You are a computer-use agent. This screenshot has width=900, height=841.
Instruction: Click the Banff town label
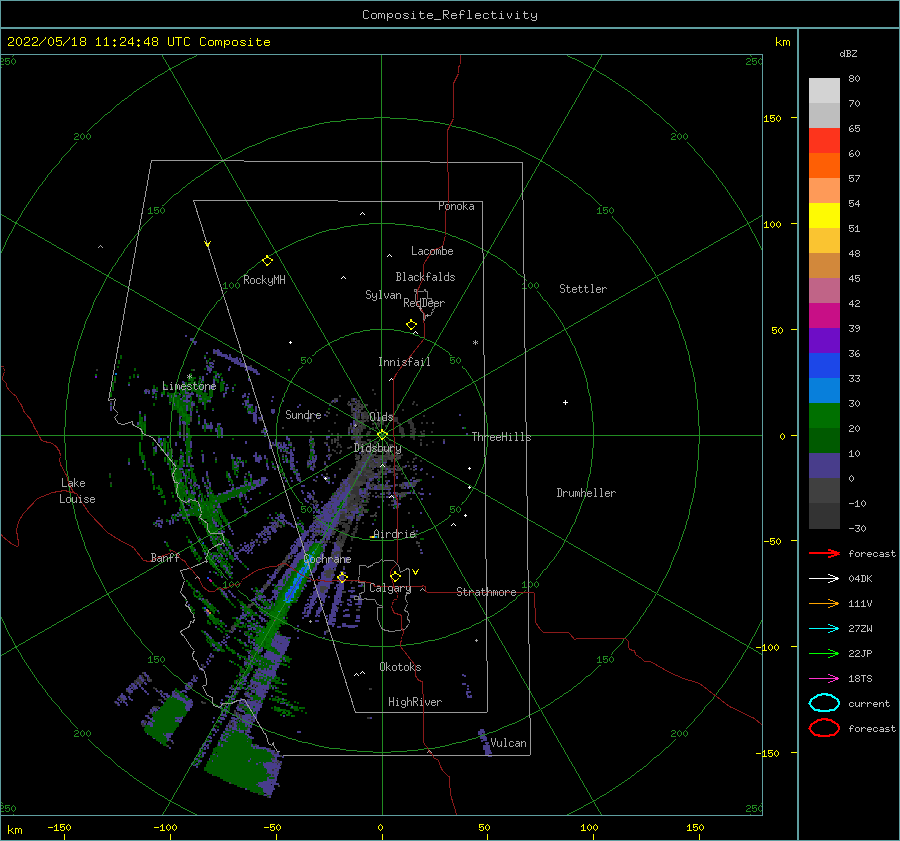[165, 557]
